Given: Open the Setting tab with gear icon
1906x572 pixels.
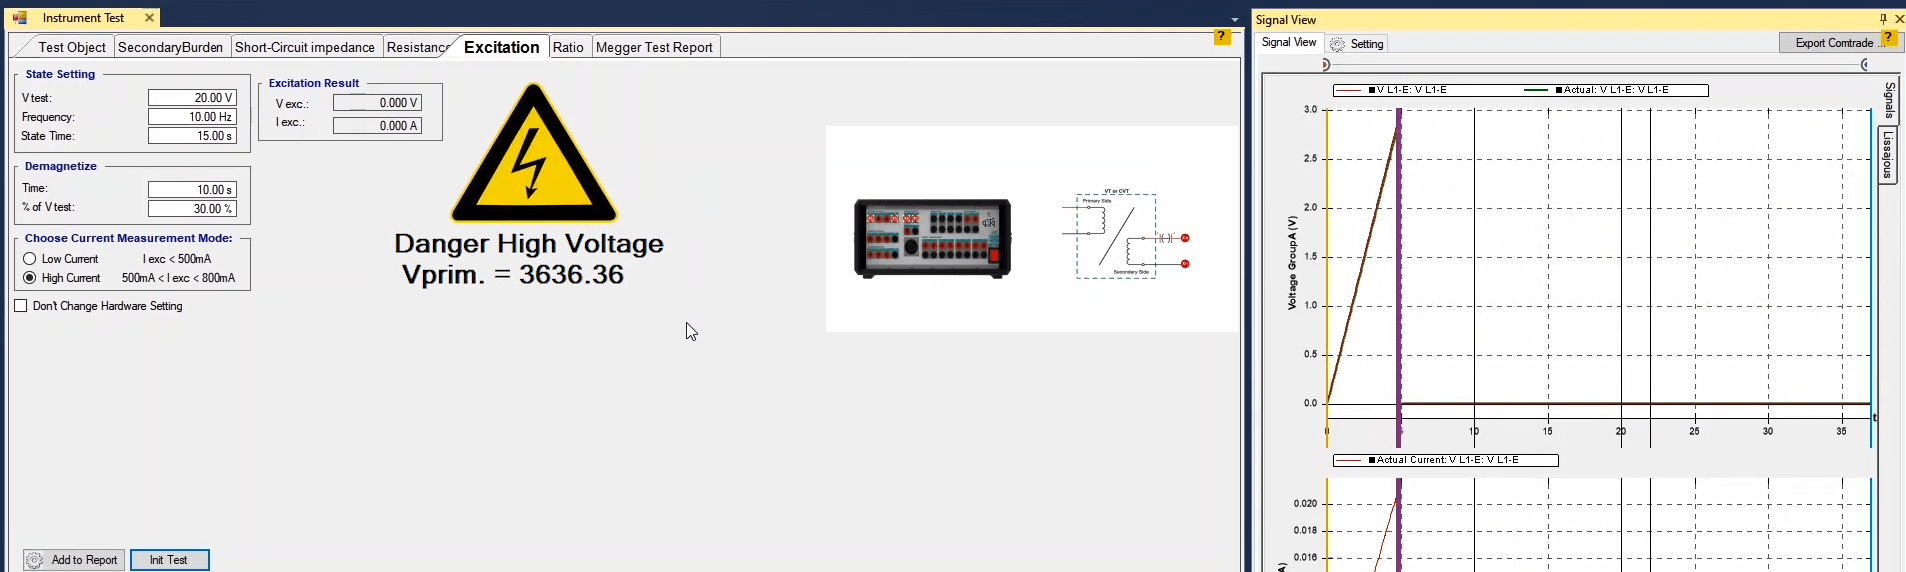Looking at the screenshot, I should click(x=1357, y=44).
